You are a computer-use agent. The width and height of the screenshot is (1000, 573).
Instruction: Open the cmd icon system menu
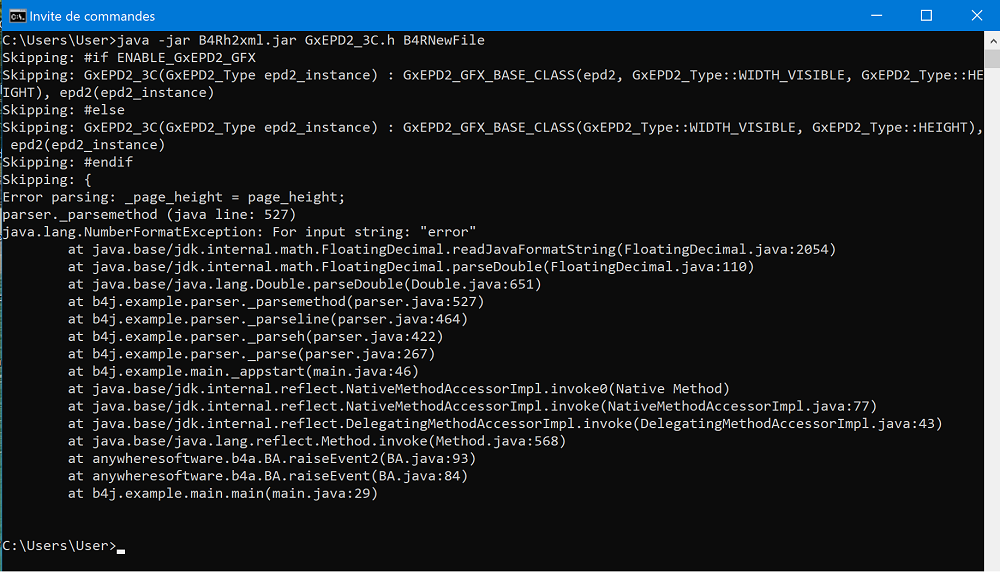click(17, 16)
